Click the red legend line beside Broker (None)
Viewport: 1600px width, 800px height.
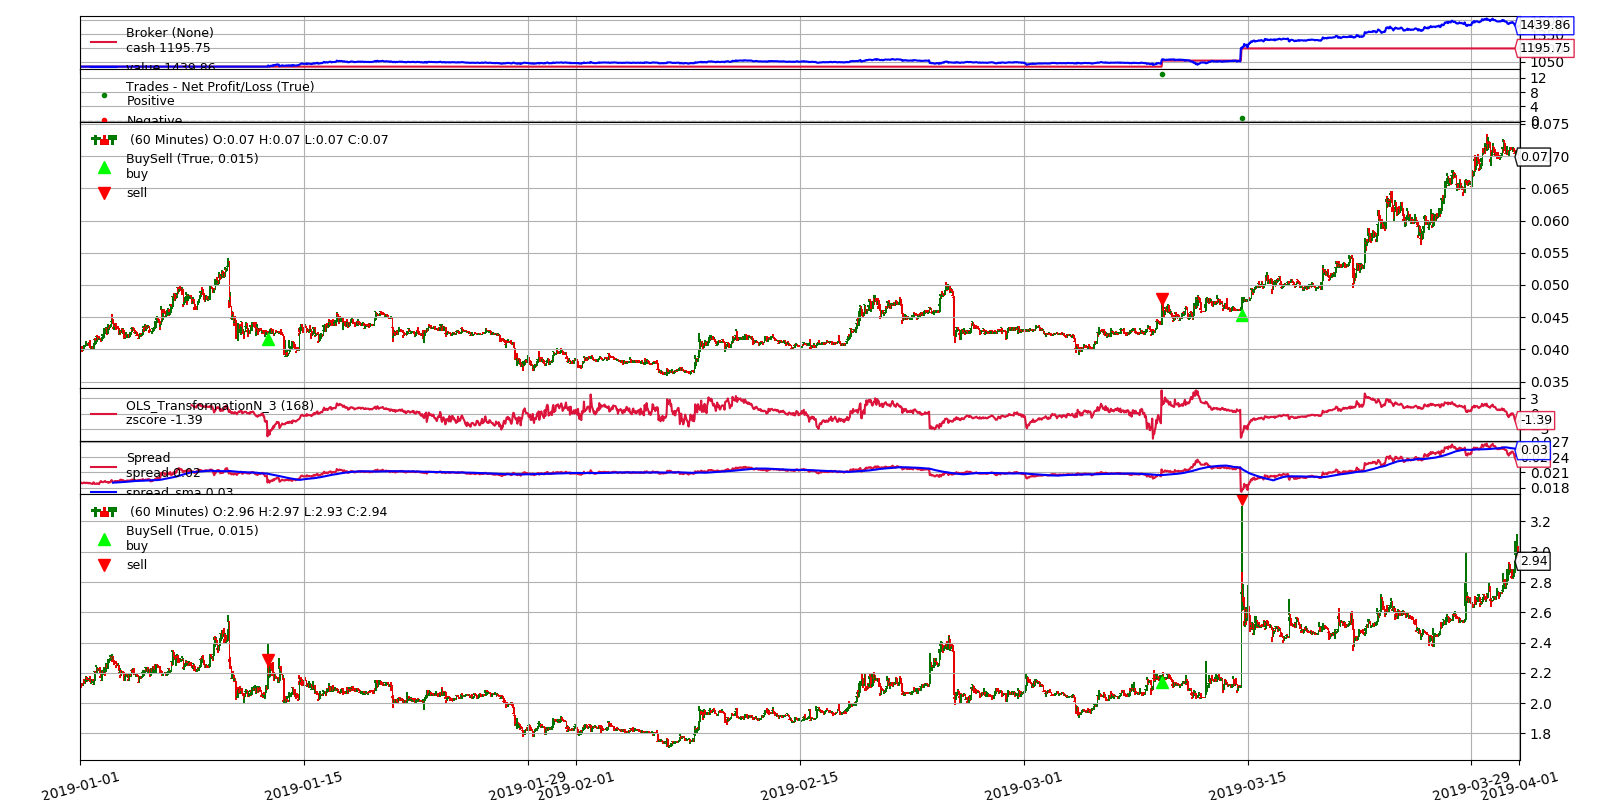(x=104, y=41)
